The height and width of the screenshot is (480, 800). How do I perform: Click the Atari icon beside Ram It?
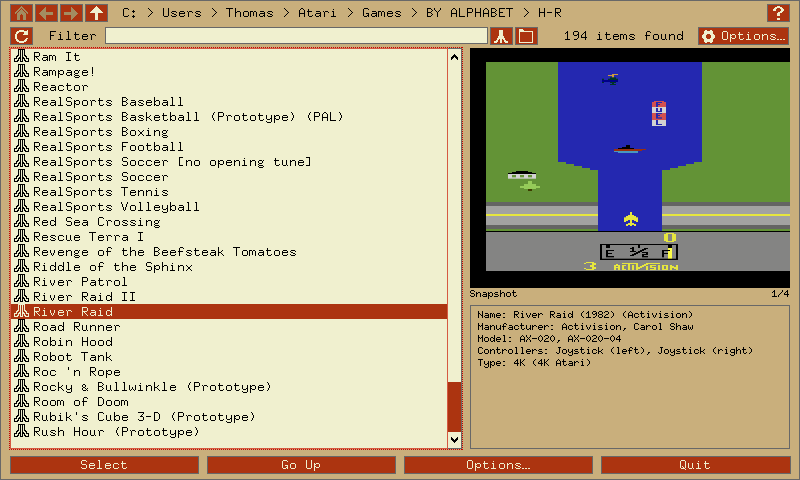(x=21, y=57)
